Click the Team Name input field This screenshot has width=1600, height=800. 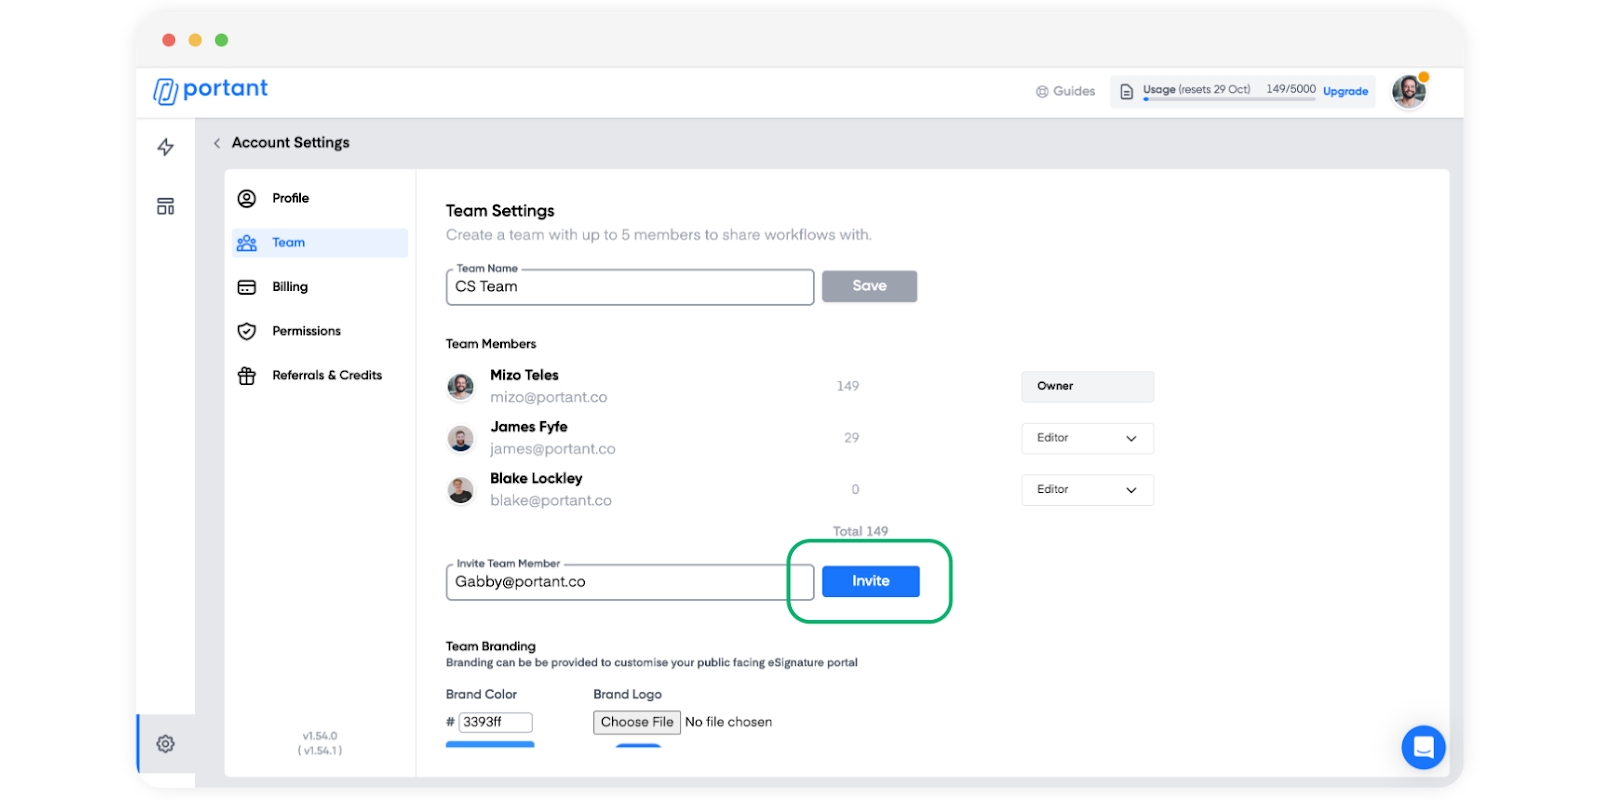point(629,287)
